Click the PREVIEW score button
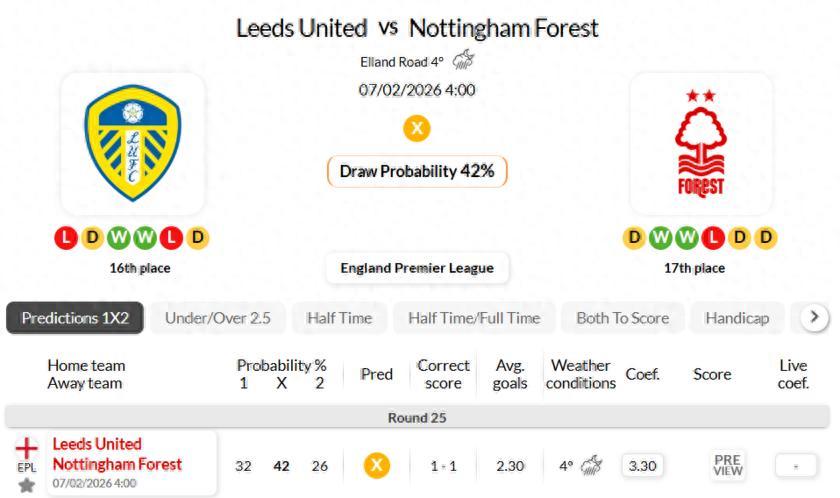This screenshot has width=840, height=498. [727, 465]
